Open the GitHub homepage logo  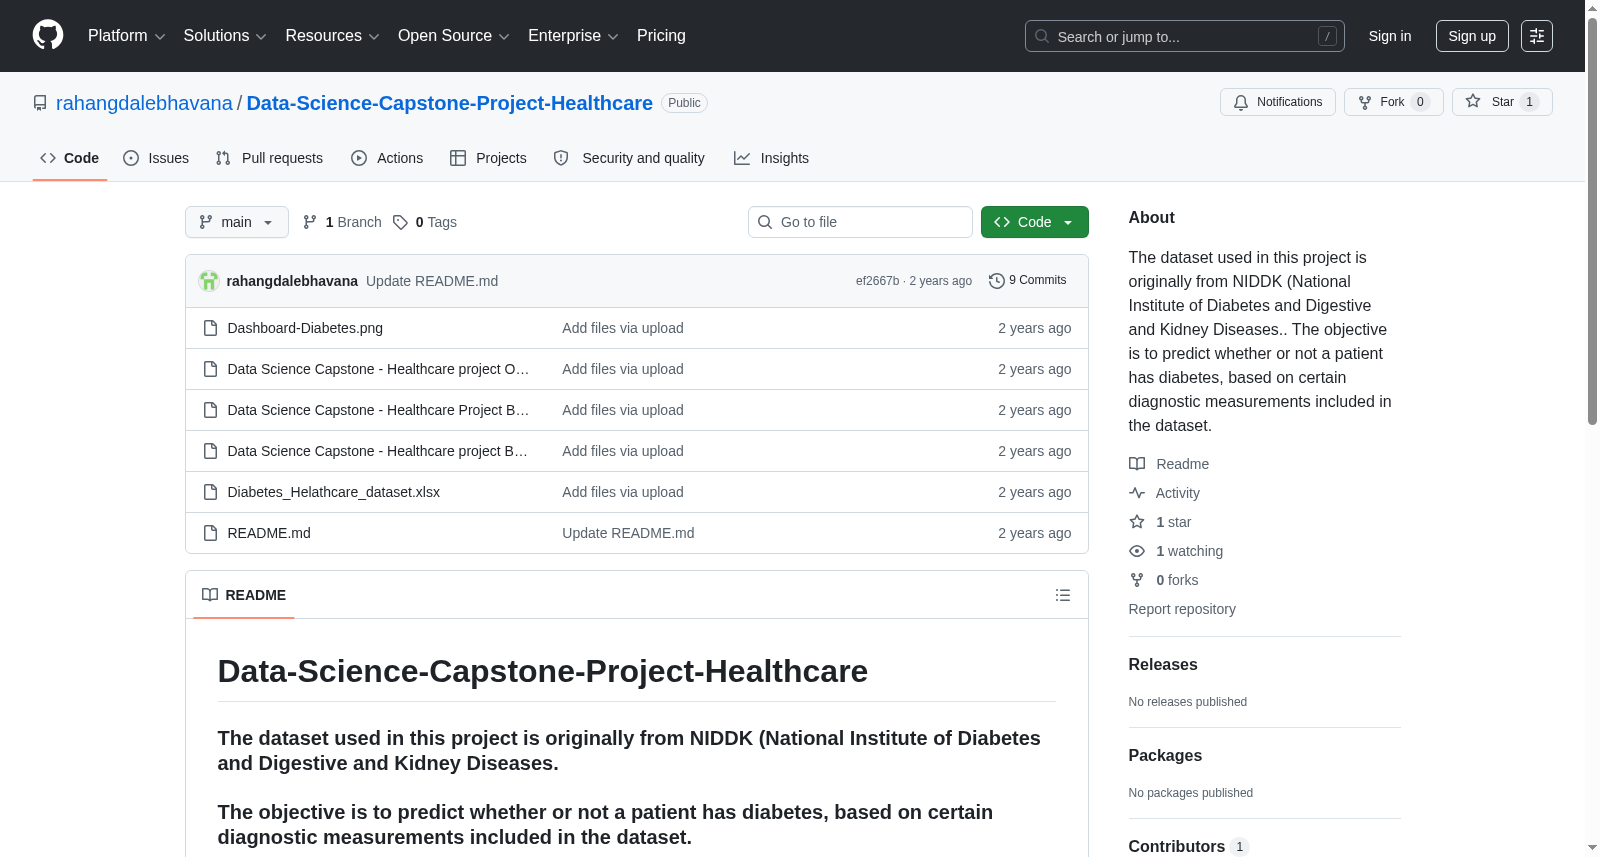(x=48, y=35)
